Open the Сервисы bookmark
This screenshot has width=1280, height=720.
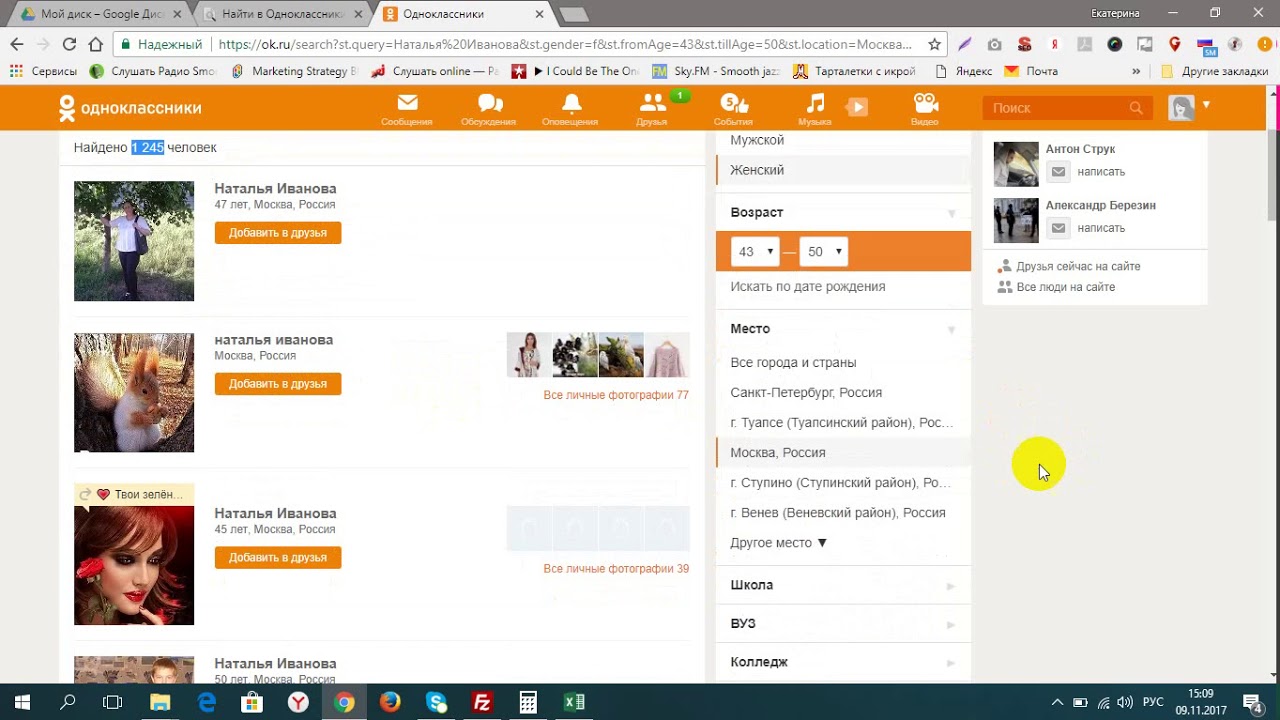43,71
